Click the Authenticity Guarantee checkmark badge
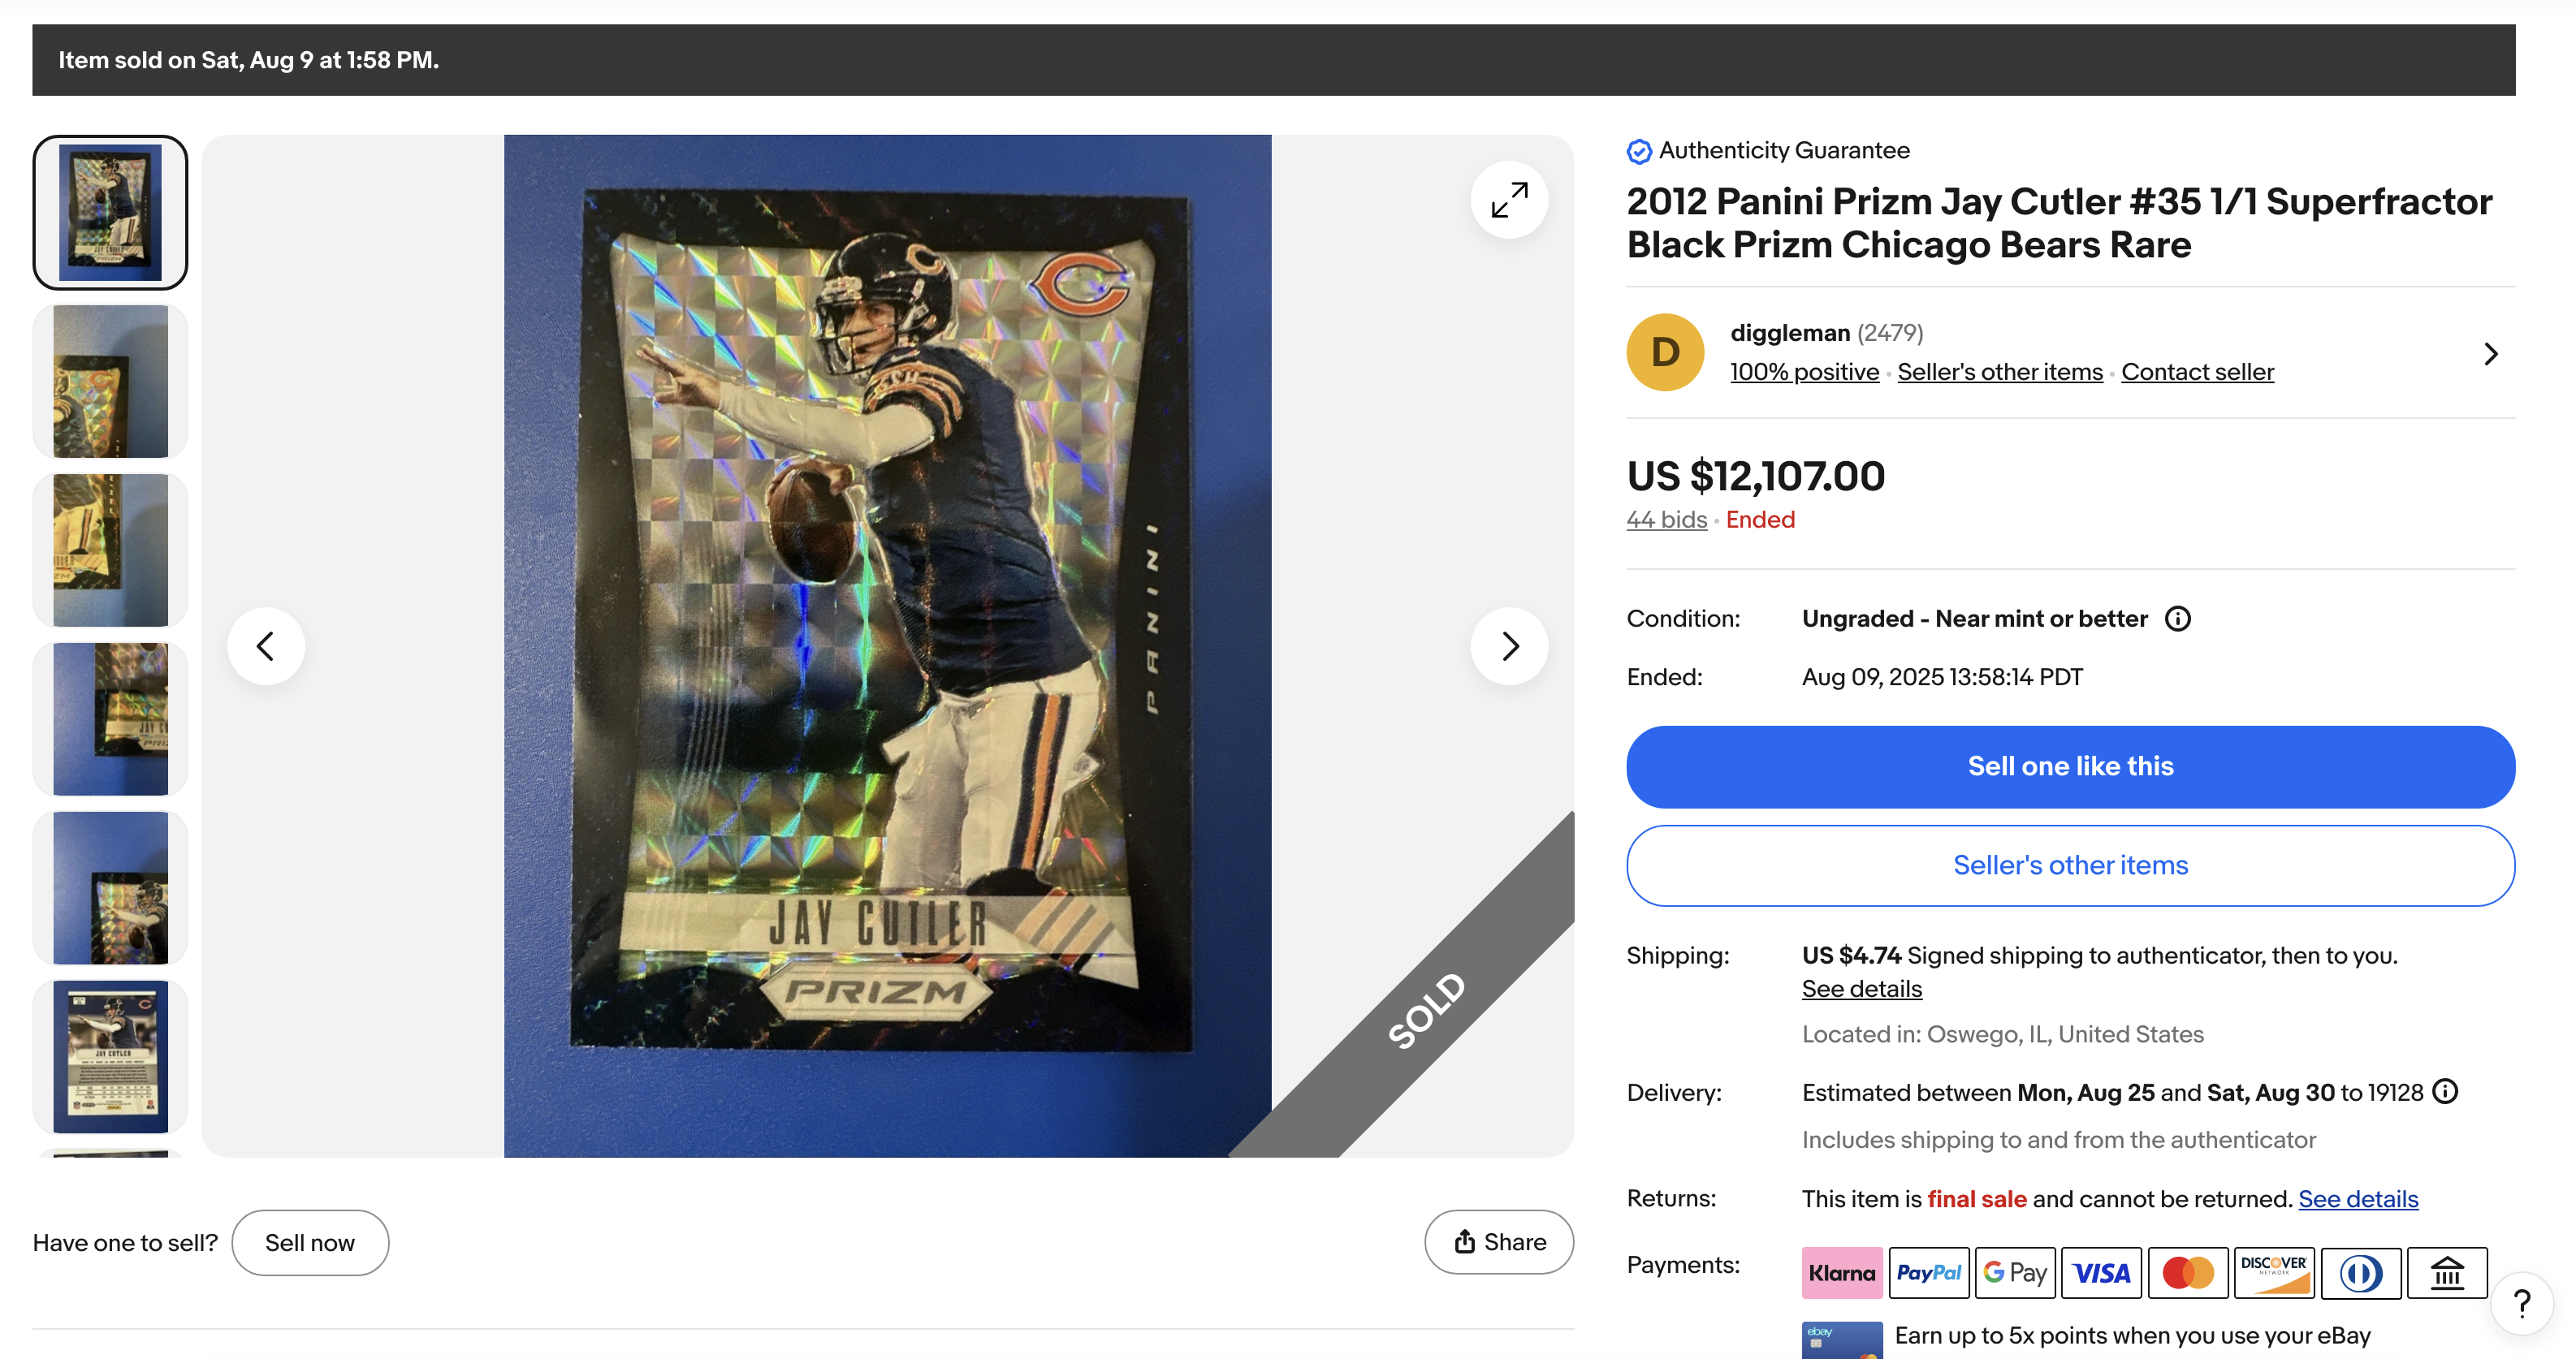This screenshot has height=1359, width=2576. pos(1638,151)
